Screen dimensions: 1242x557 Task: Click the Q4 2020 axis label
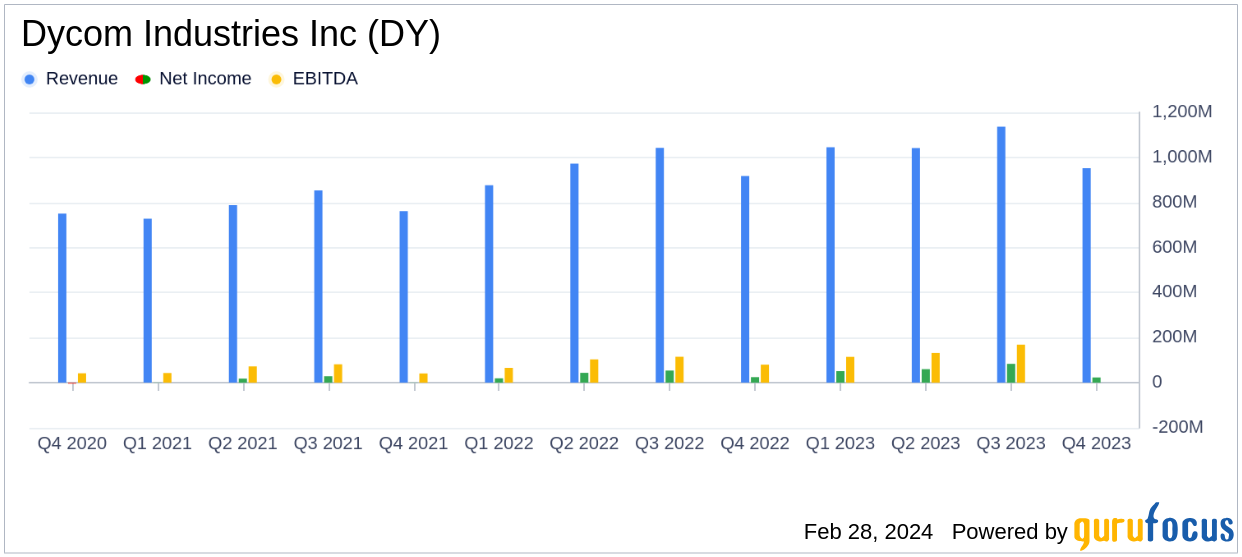tap(72, 443)
